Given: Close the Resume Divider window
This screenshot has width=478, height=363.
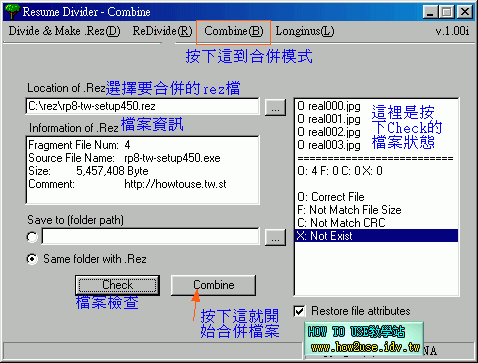Looking at the screenshot, I should 465,12.
